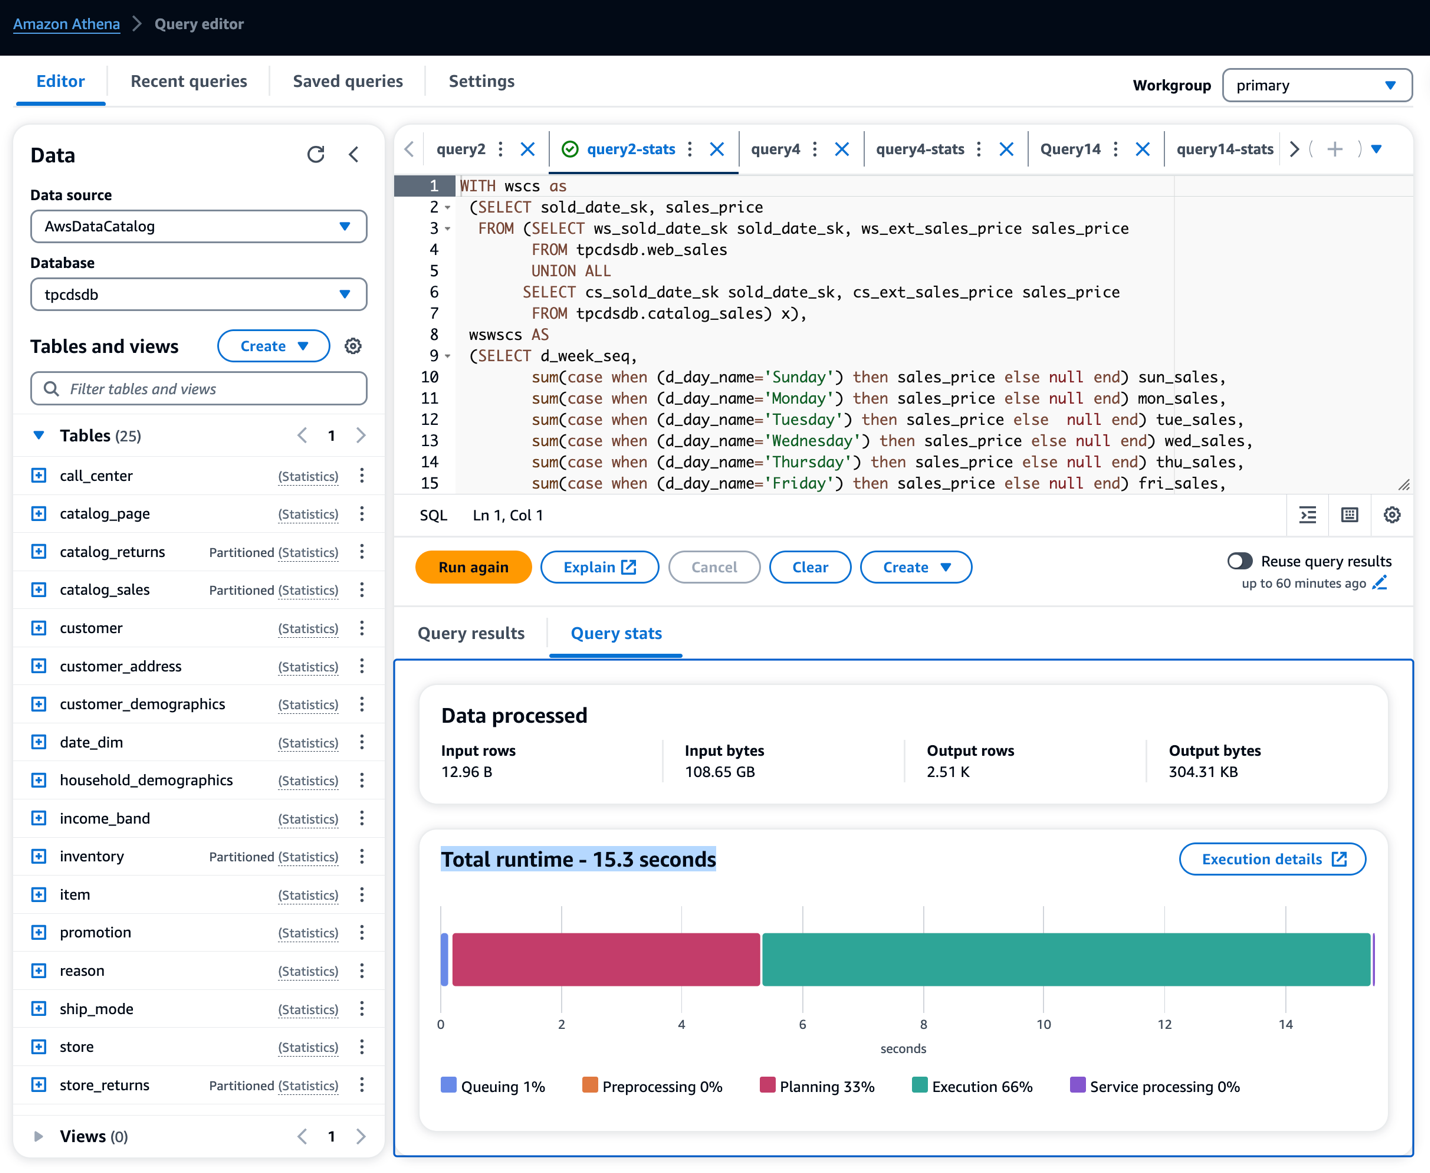This screenshot has height=1173, width=1430.
Task: Click the Statistics link for customer_address
Action: tap(308, 667)
